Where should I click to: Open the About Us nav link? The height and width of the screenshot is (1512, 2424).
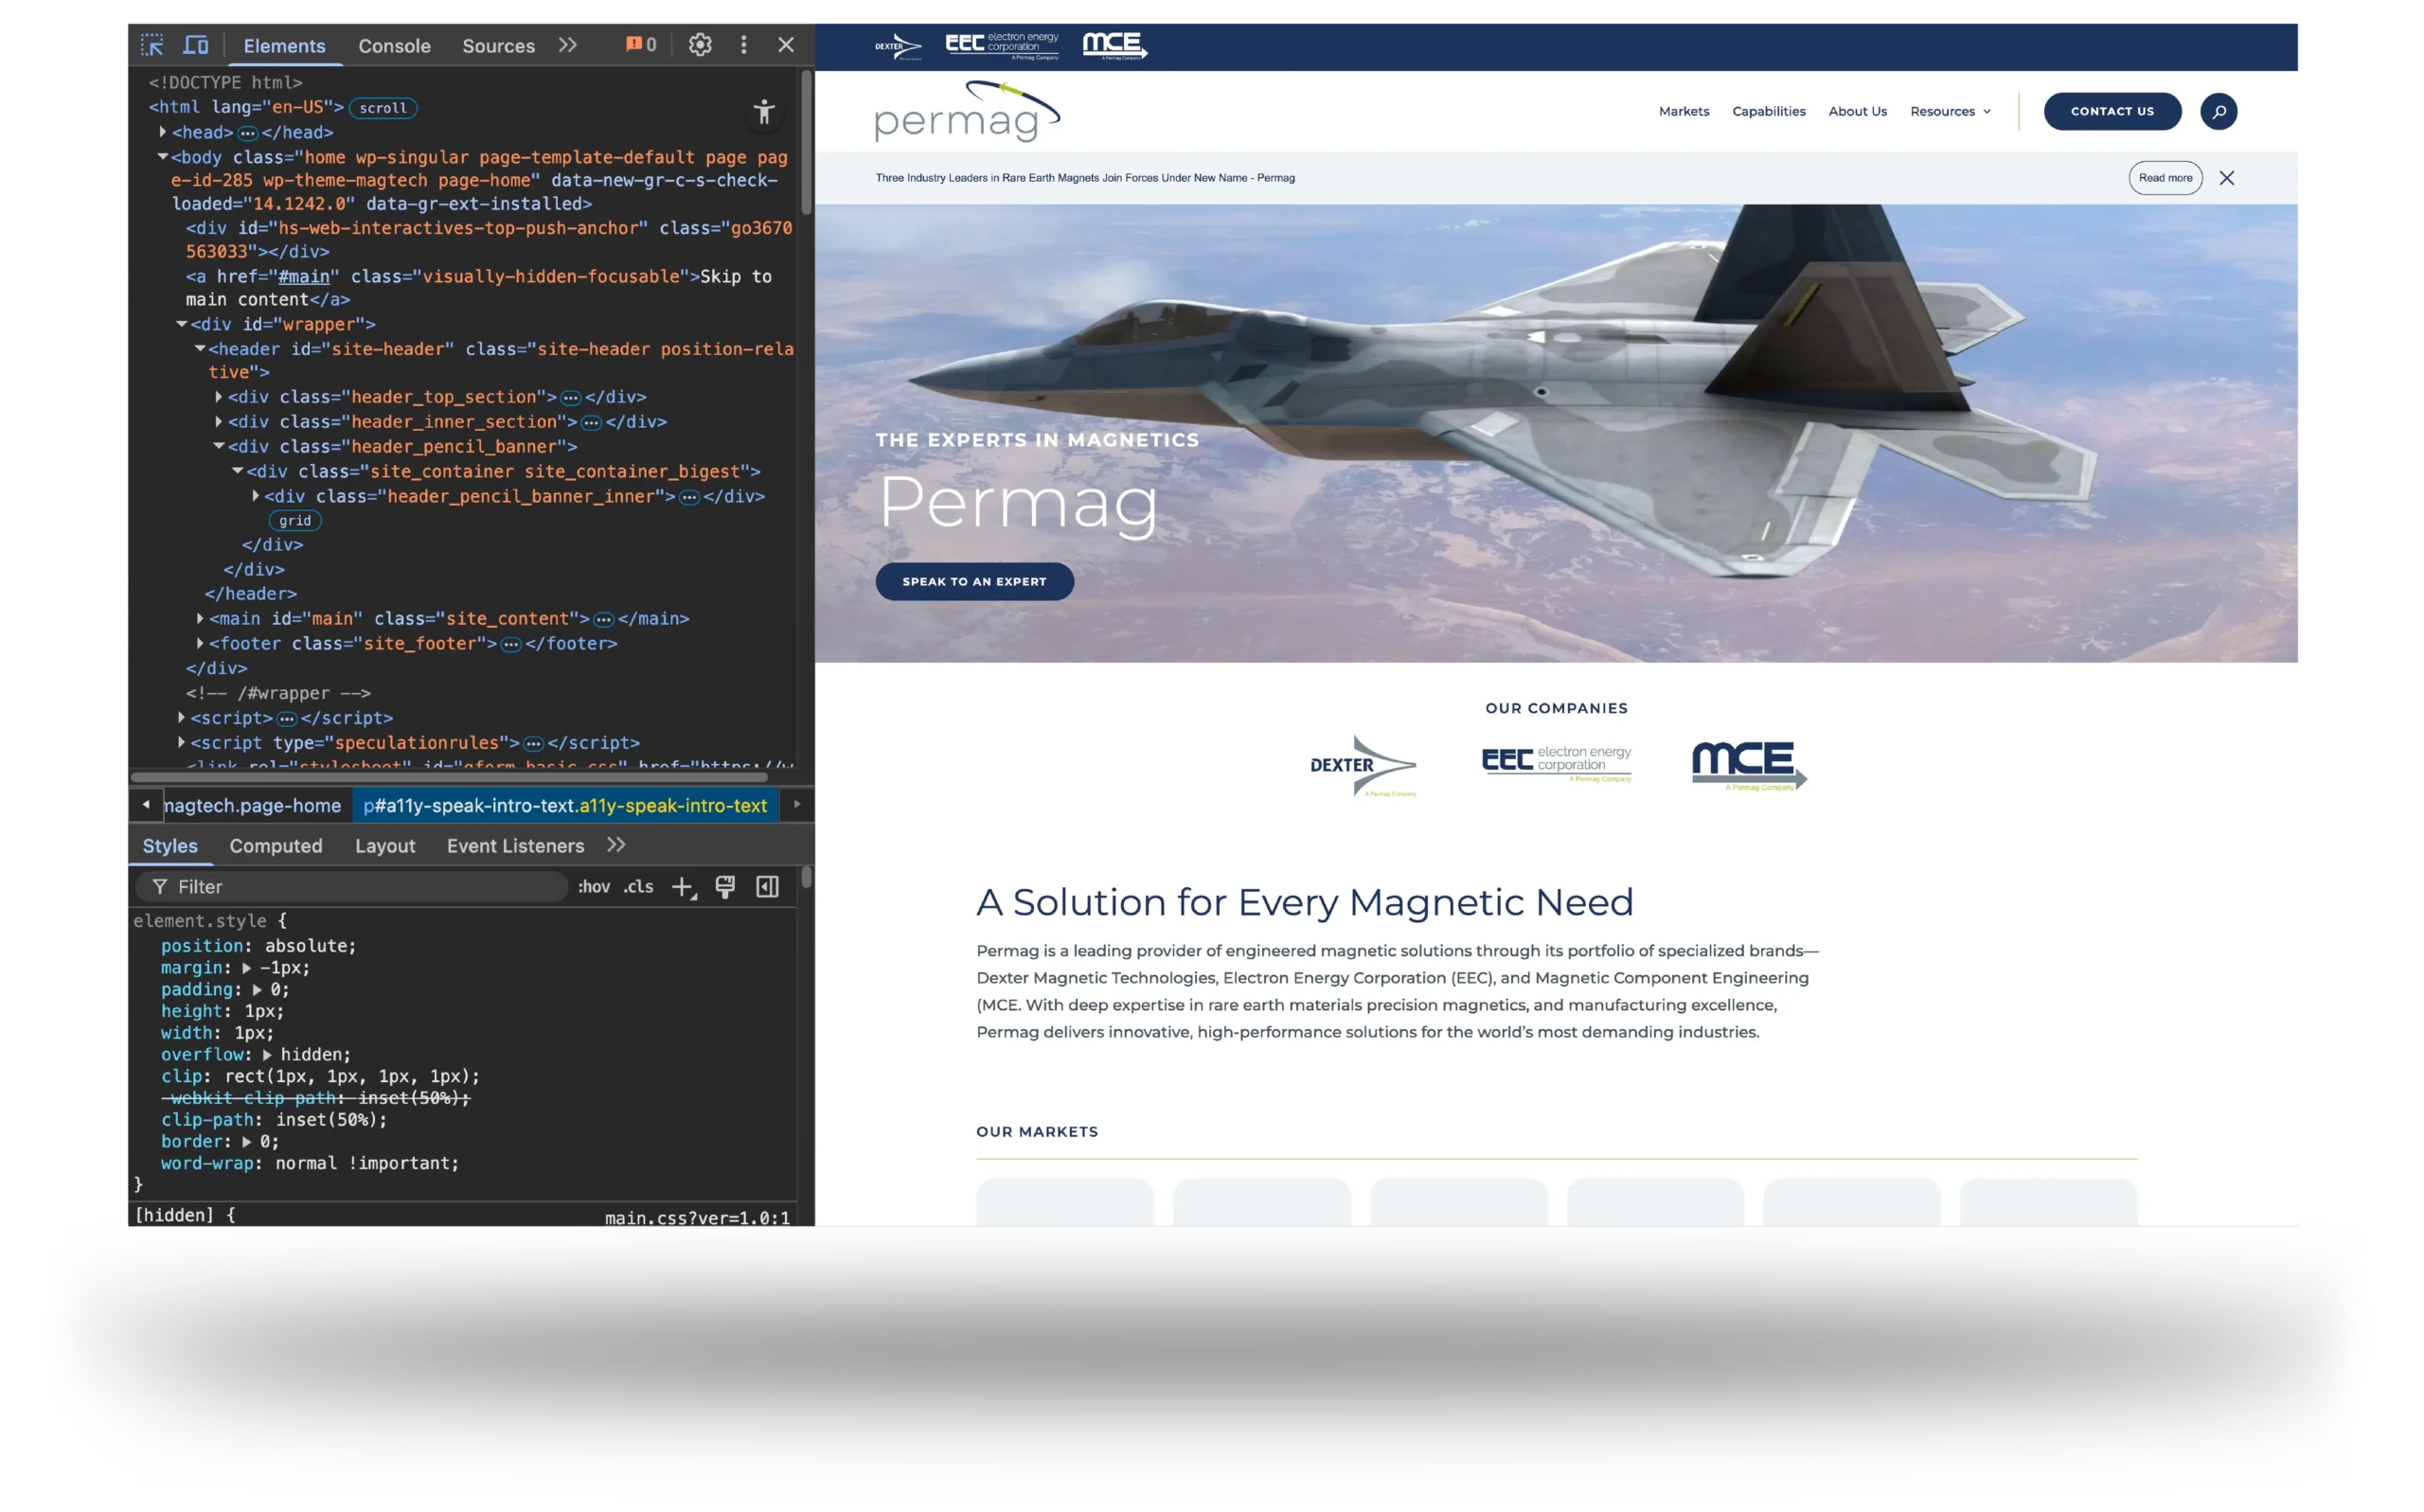[x=1858, y=111]
